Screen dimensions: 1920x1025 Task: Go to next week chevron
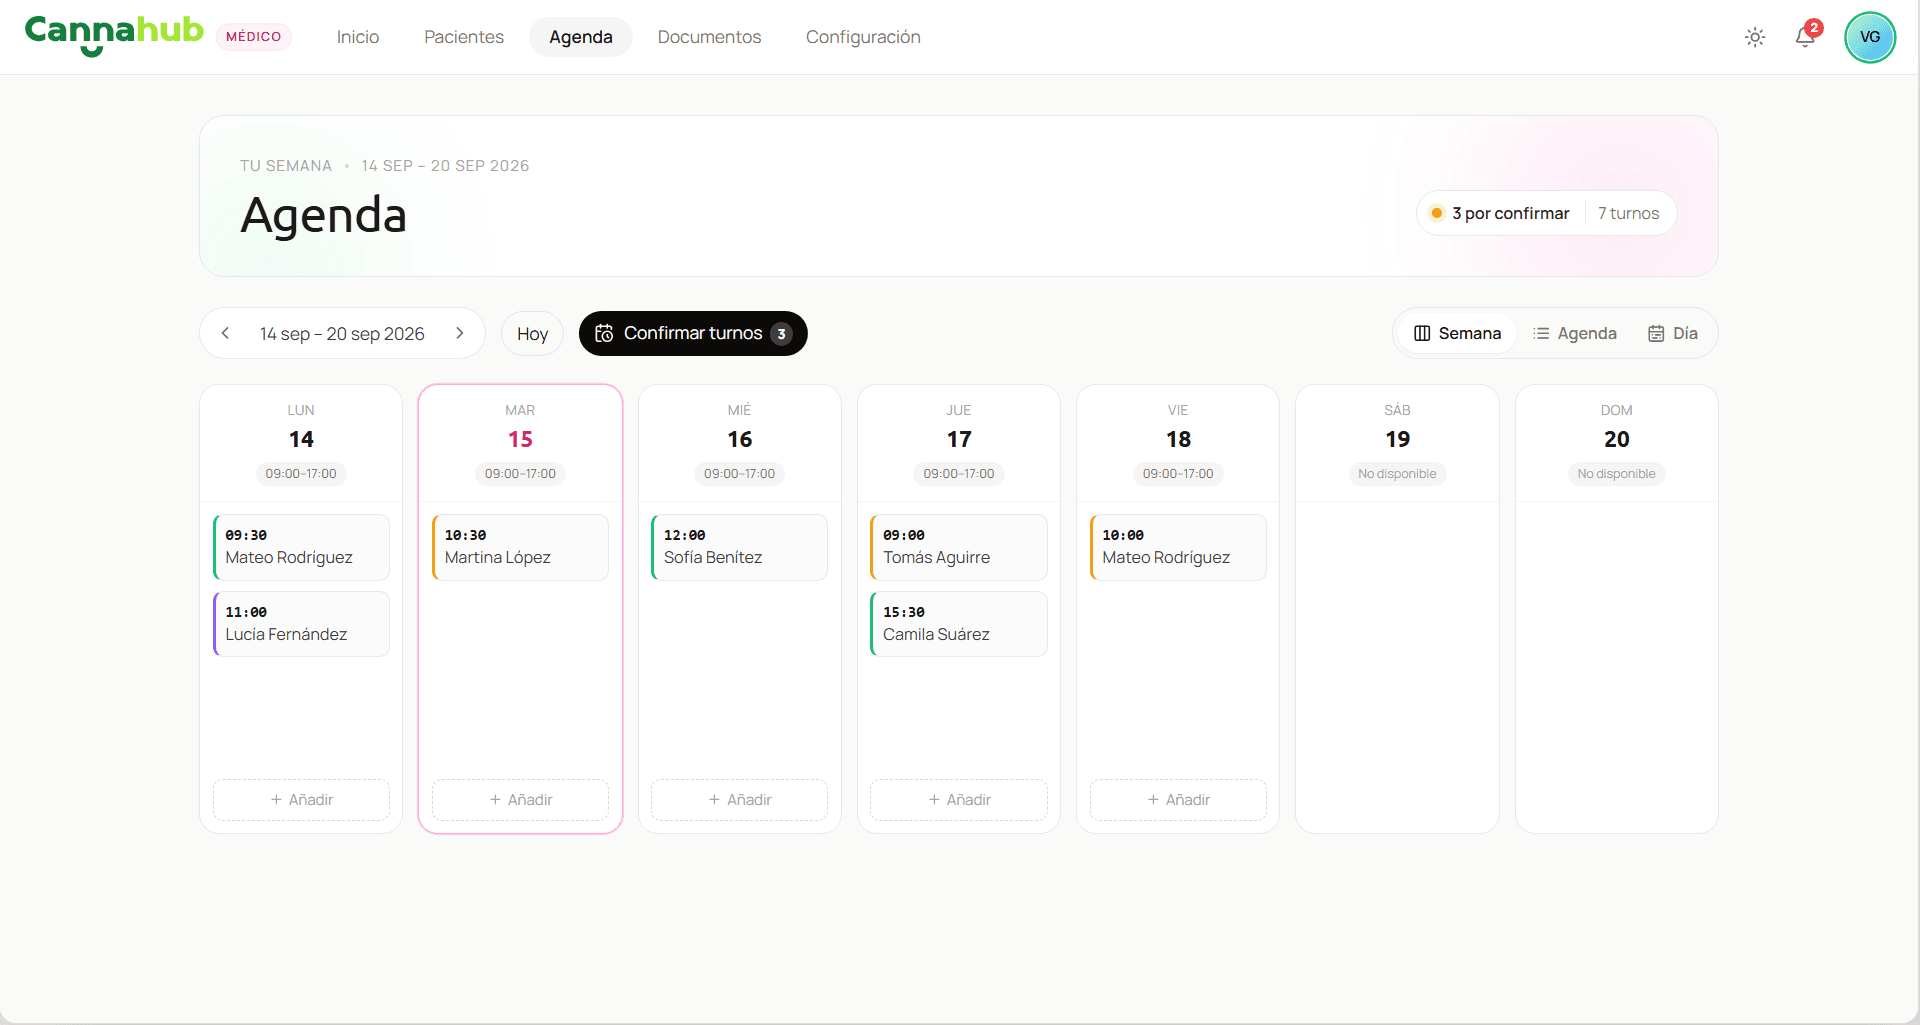[x=459, y=333]
